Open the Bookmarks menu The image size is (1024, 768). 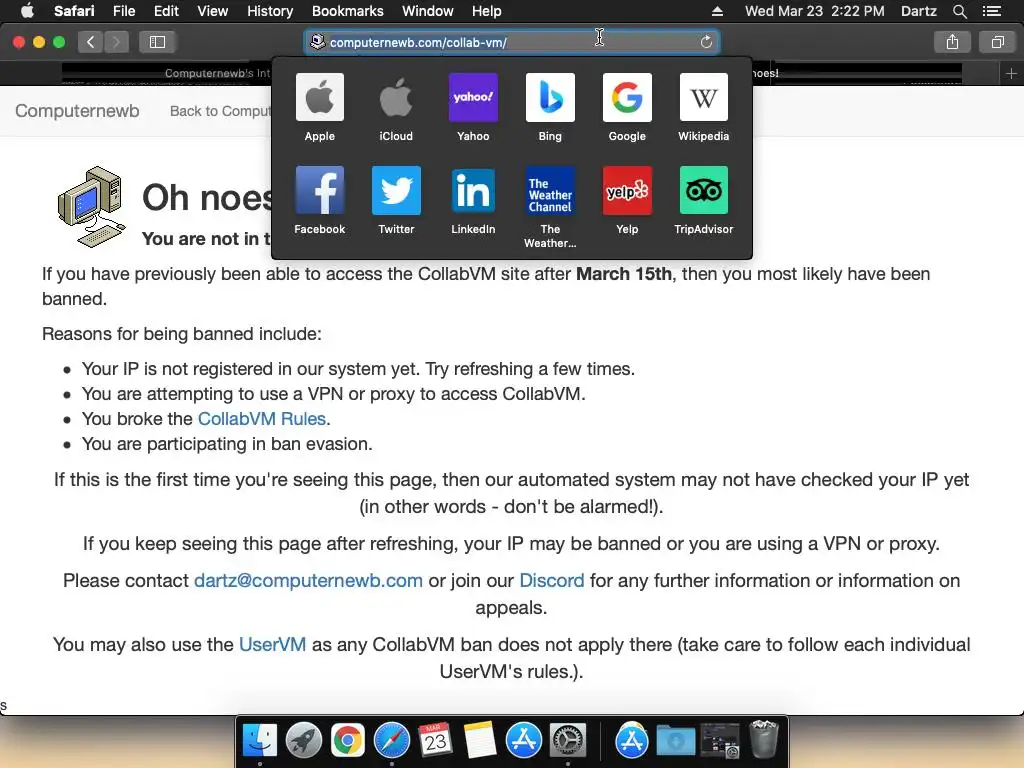click(x=347, y=11)
